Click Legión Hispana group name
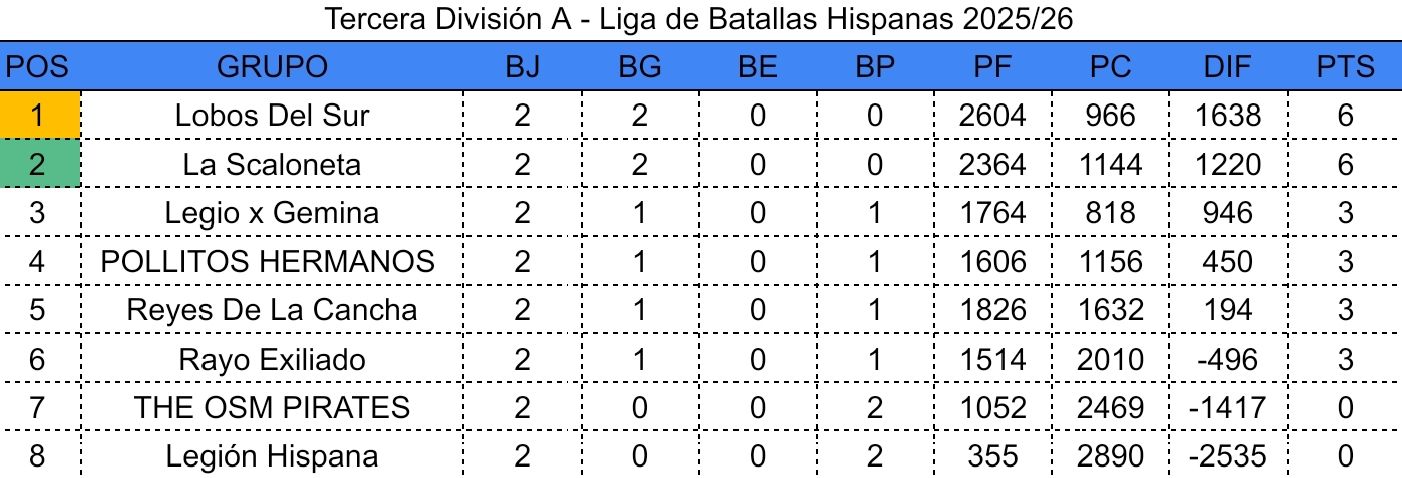Image resolution: width=1402 pixels, height=478 pixels. (272, 456)
